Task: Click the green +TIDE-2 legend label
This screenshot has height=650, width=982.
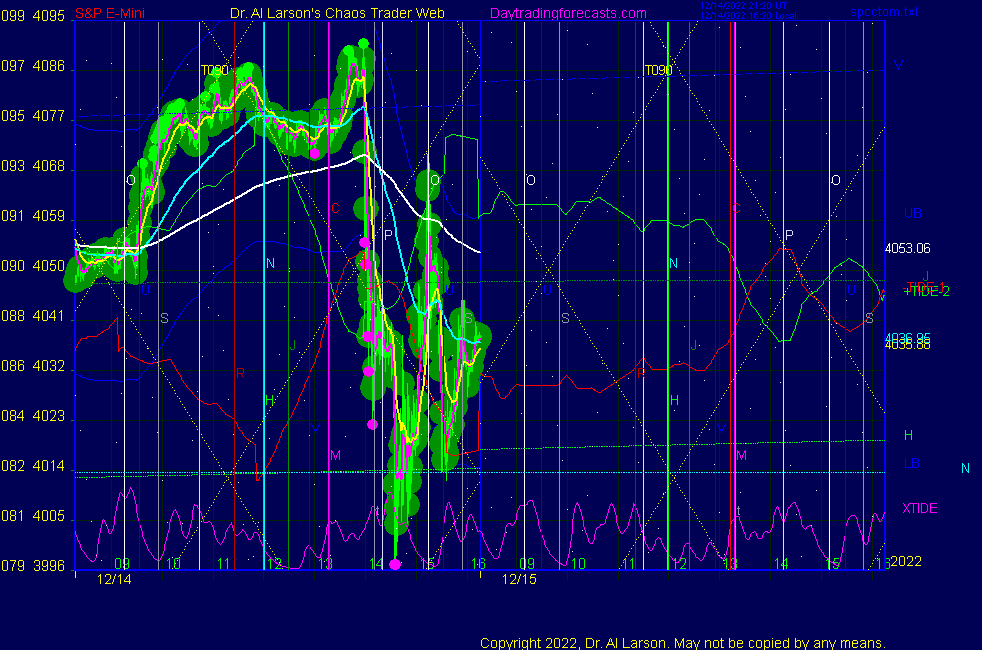Action: point(926,291)
